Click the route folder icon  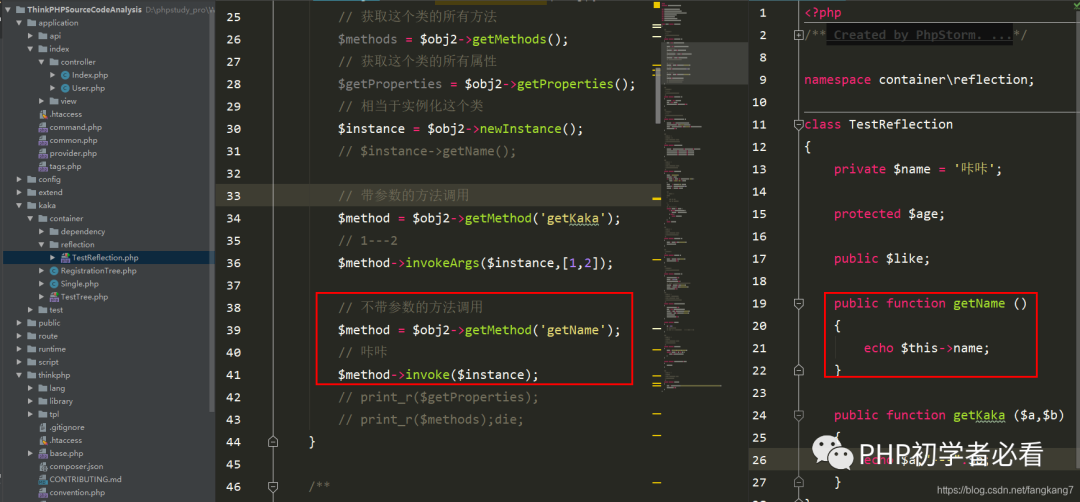[32, 336]
